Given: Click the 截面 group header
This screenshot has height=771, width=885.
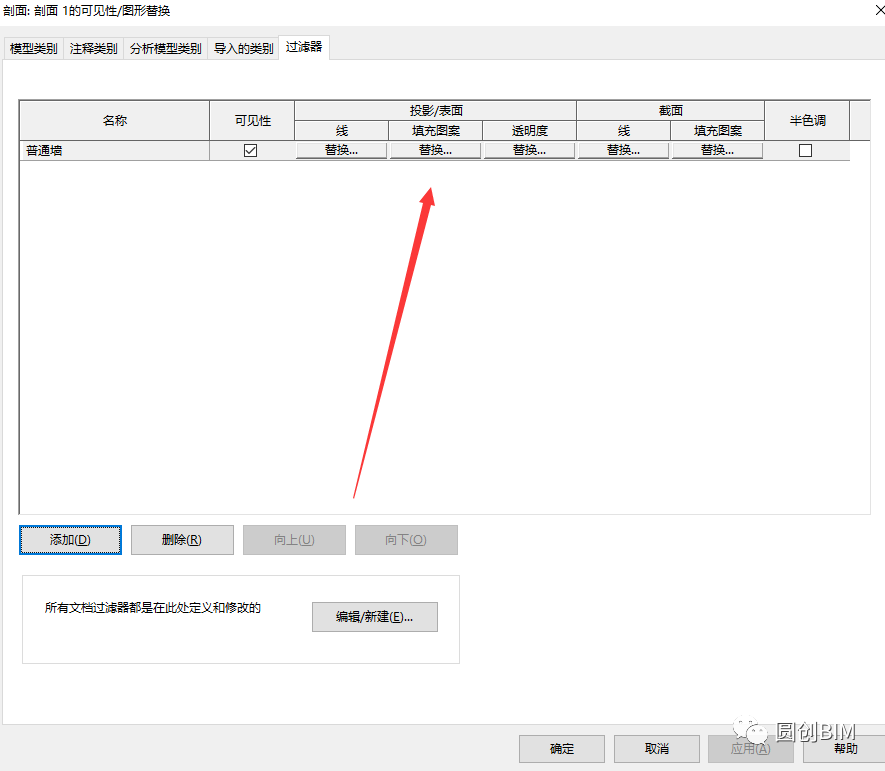Looking at the screenshot, I should tap(671, 111).
